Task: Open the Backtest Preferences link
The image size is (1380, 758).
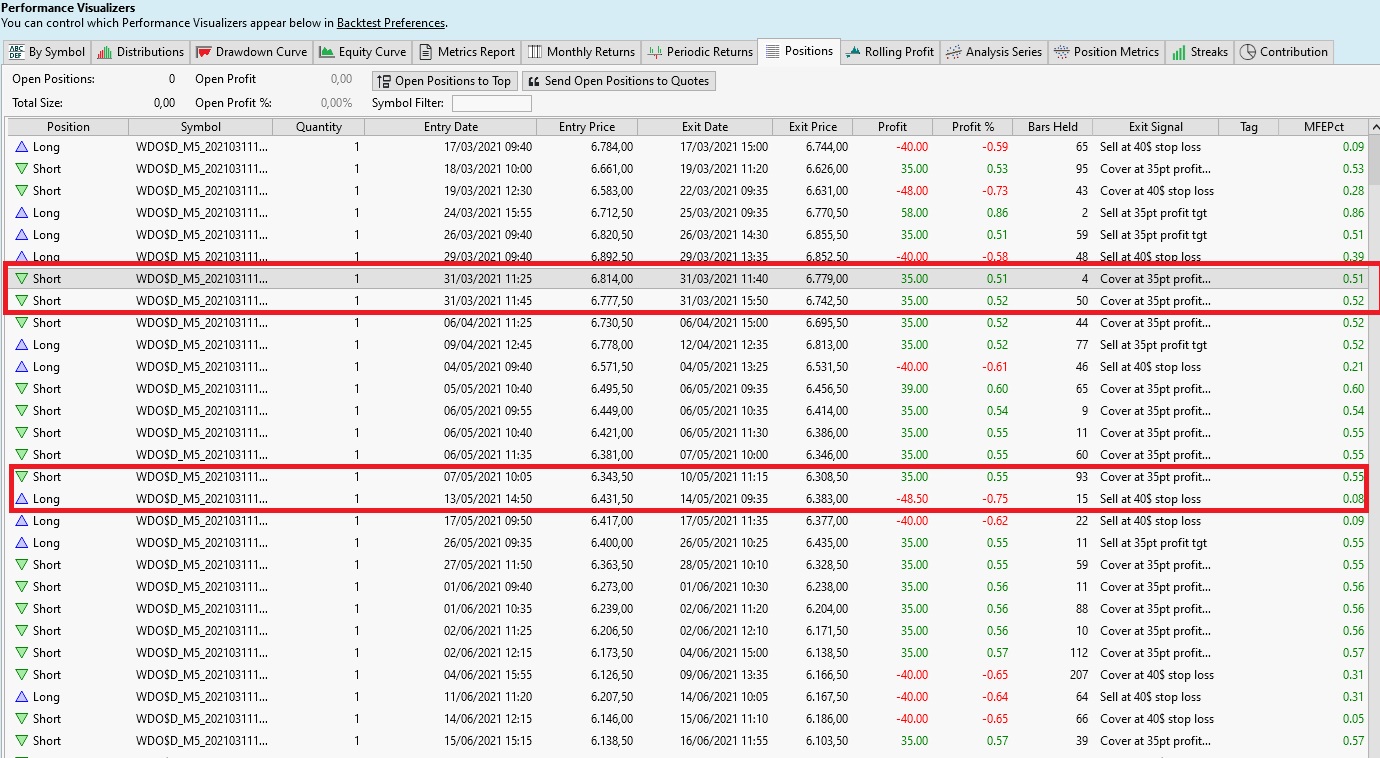Action: click(390, 23)
